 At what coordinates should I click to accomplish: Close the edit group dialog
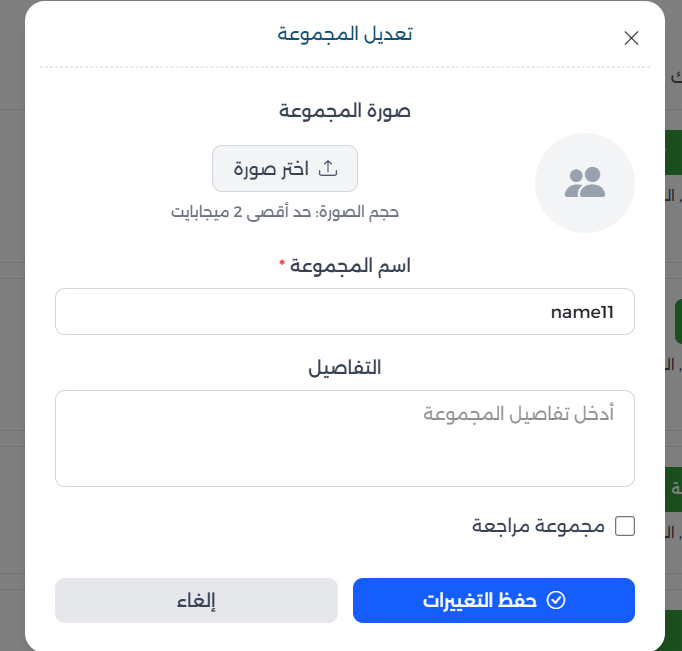click(631, 38)
